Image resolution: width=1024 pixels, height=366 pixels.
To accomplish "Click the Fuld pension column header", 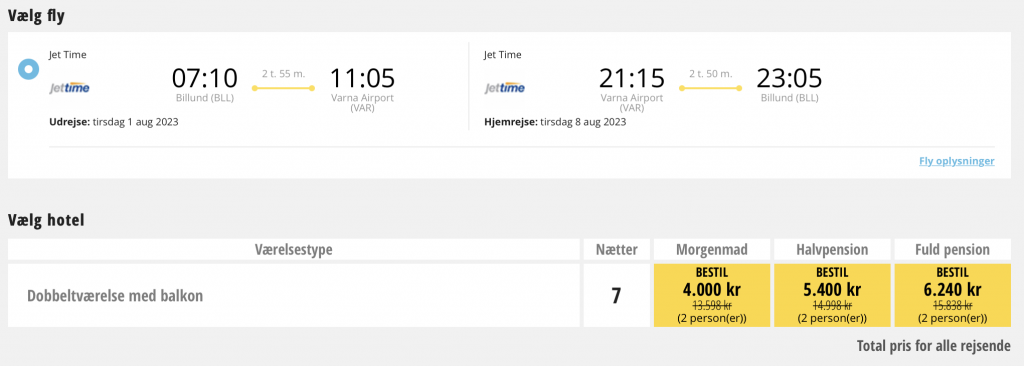I will point(952,249).
